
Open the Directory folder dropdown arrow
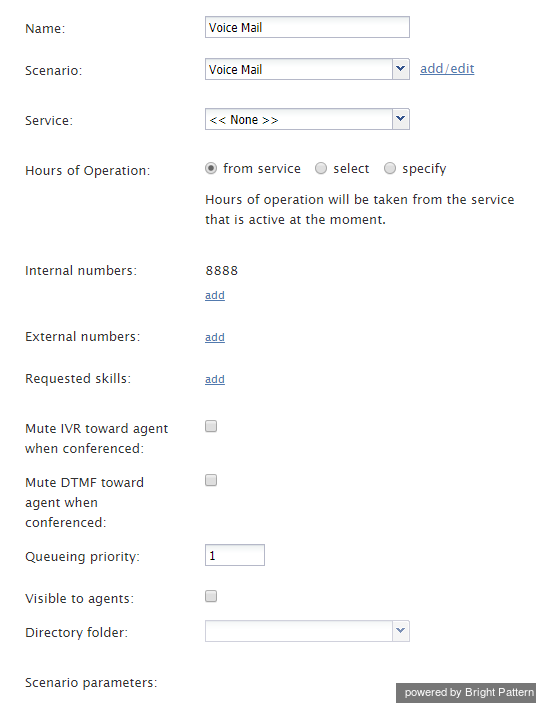pos(401,631)
